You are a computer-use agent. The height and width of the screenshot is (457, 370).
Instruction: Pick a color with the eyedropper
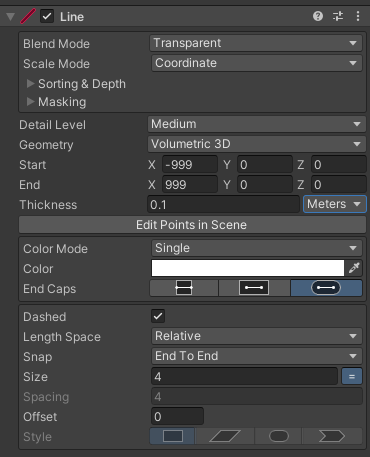tap(354, 268)
